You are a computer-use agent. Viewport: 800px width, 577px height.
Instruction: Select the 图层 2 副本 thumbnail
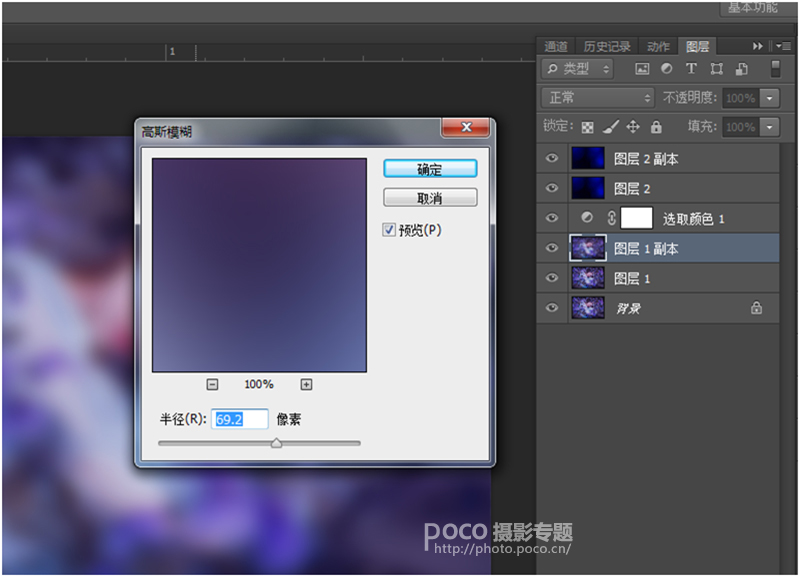[588, 159]
